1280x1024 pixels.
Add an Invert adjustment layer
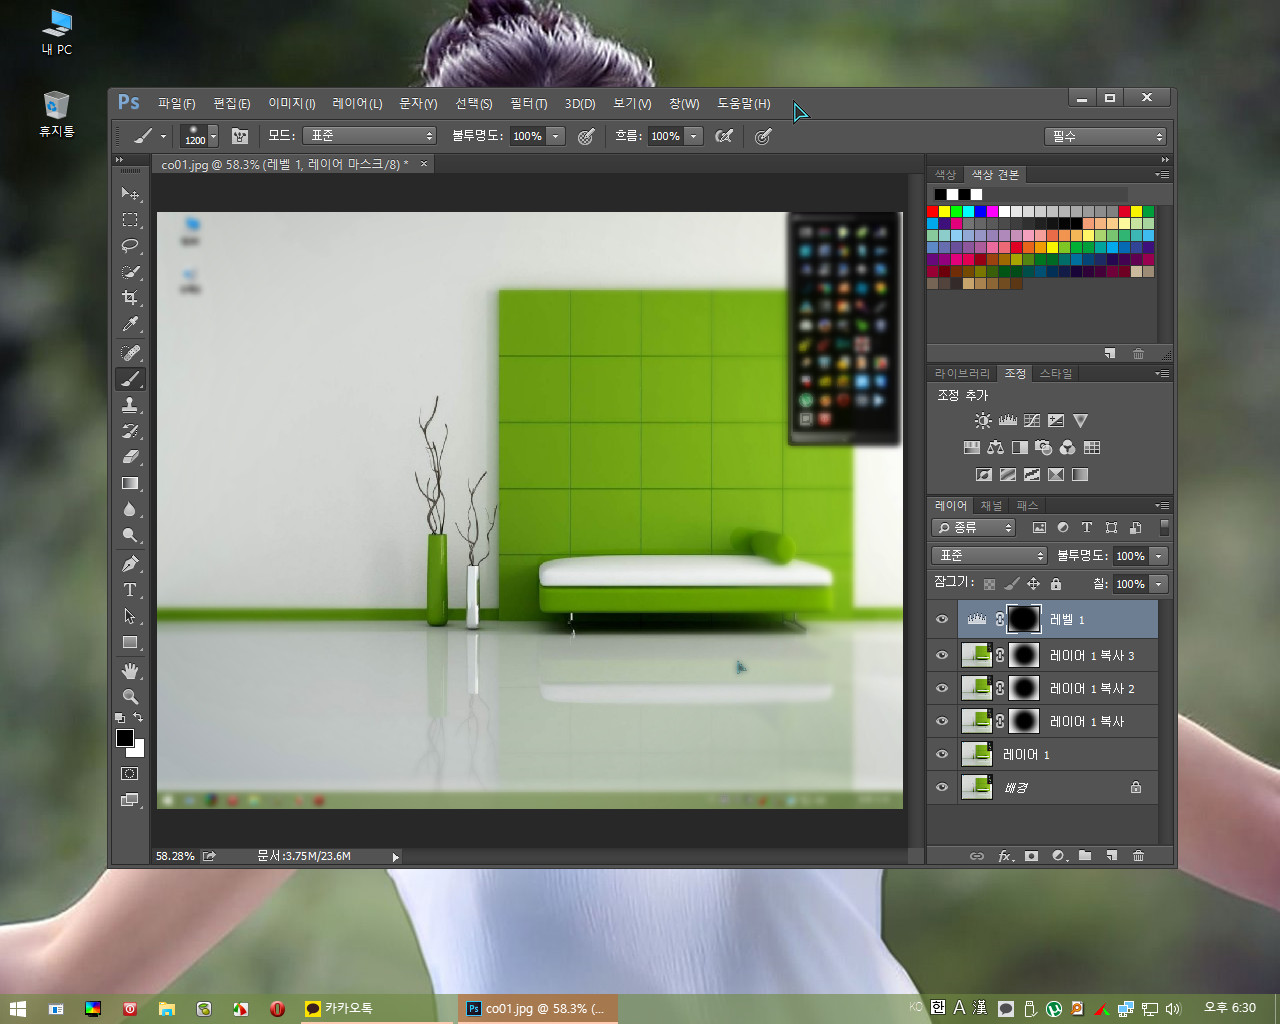point(983,475)
